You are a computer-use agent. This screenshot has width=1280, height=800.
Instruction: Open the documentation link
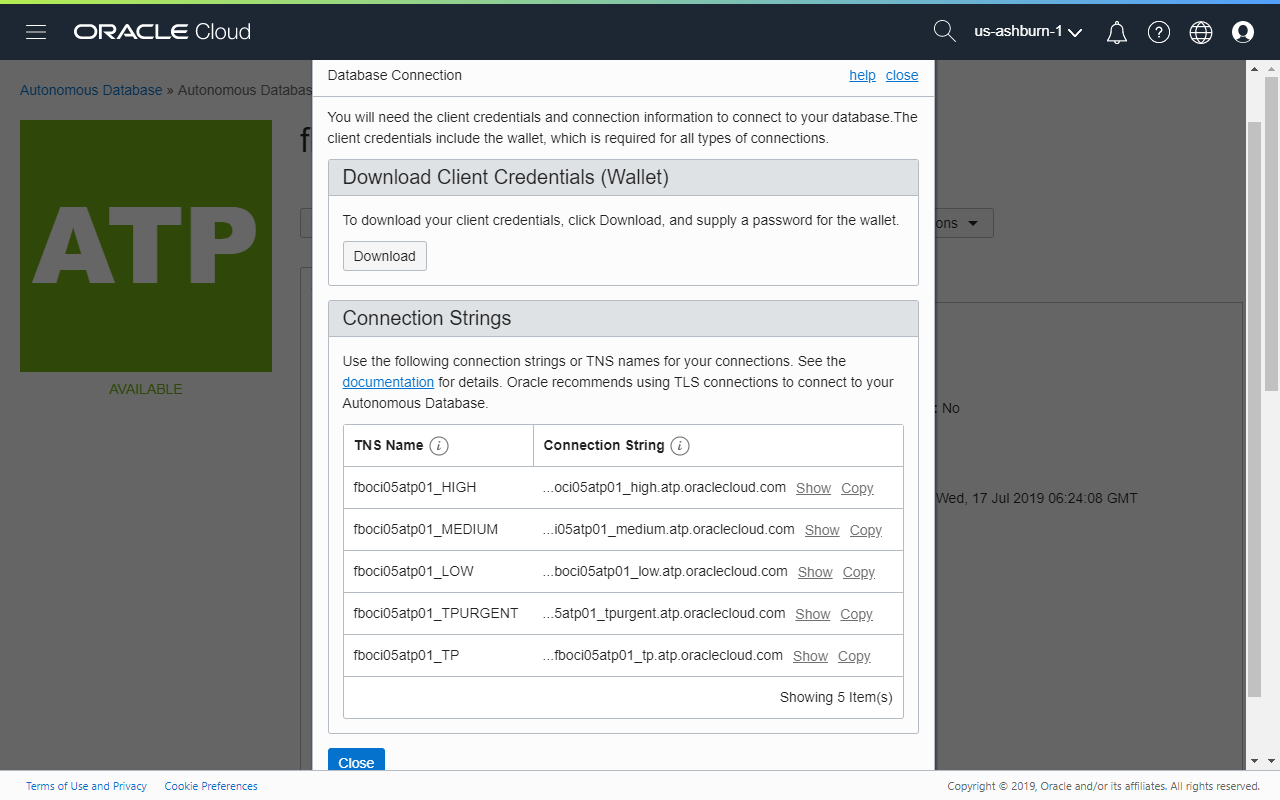point(388,382)
